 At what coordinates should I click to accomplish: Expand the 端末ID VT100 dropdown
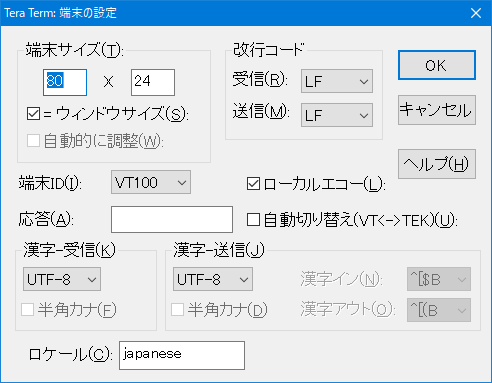click(x=151, y=182)
